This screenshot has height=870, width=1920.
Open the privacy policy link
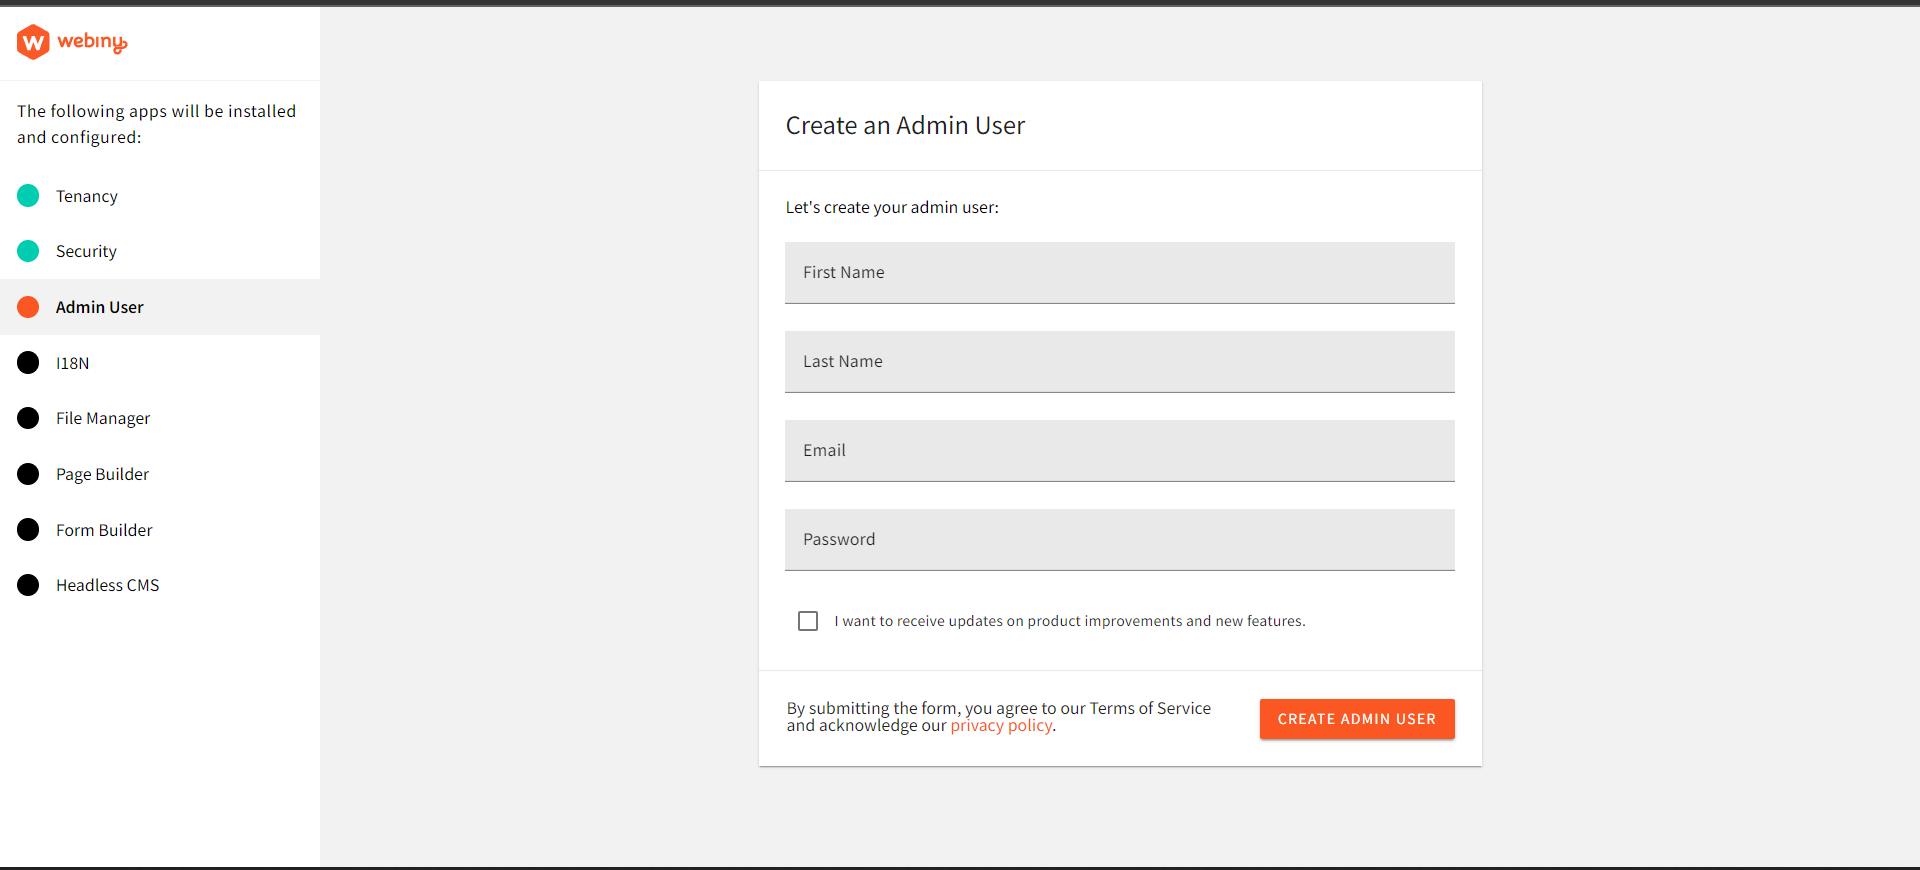(x=1000, y=726)
